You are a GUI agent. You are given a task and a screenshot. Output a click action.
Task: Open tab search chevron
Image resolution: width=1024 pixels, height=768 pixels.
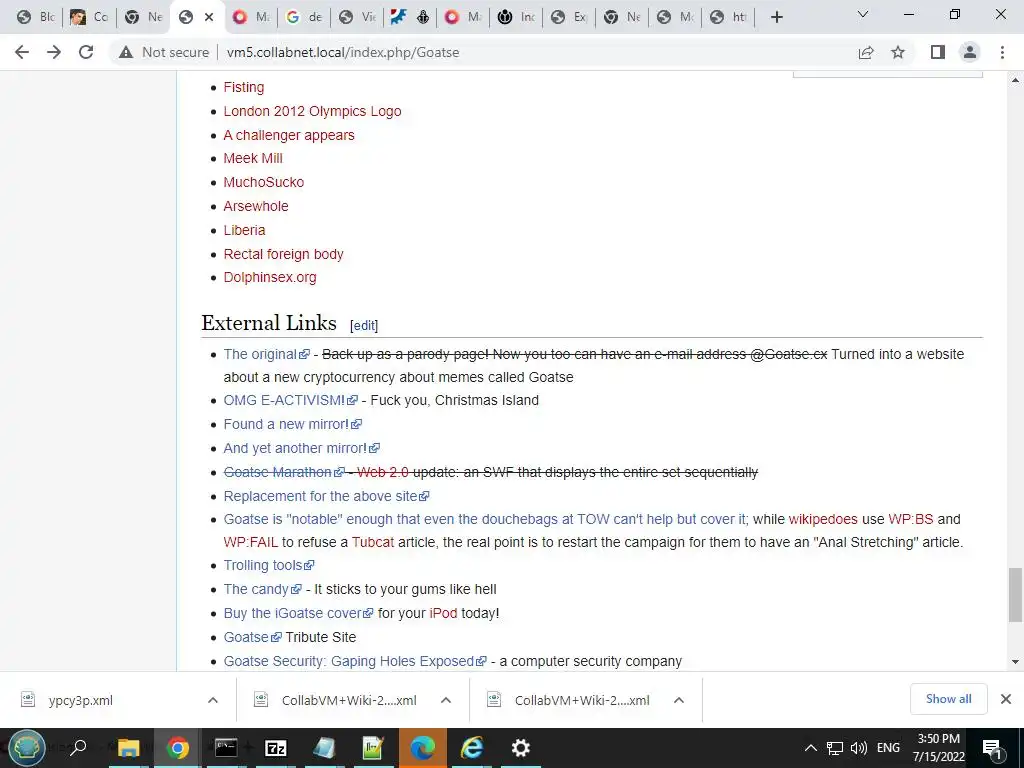863,14
